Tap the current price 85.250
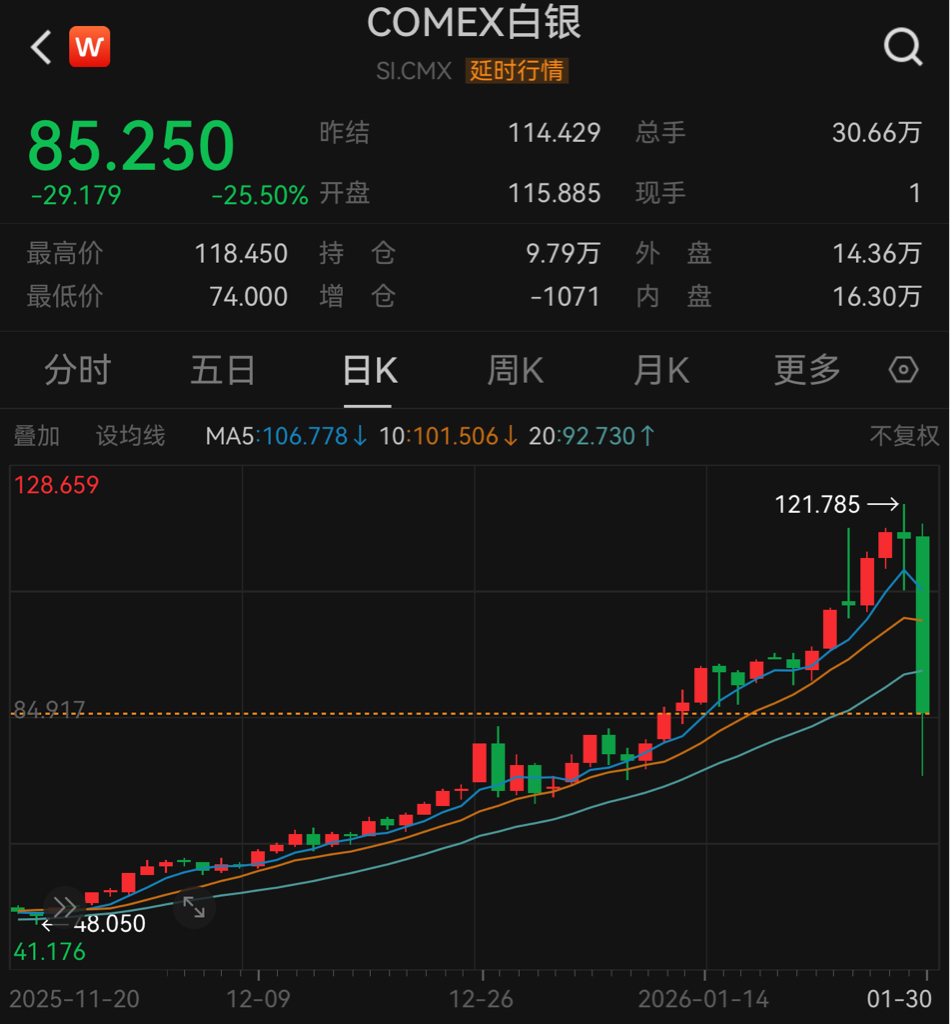Screen dimensions: 950x1024 click(x=131, y=145)
